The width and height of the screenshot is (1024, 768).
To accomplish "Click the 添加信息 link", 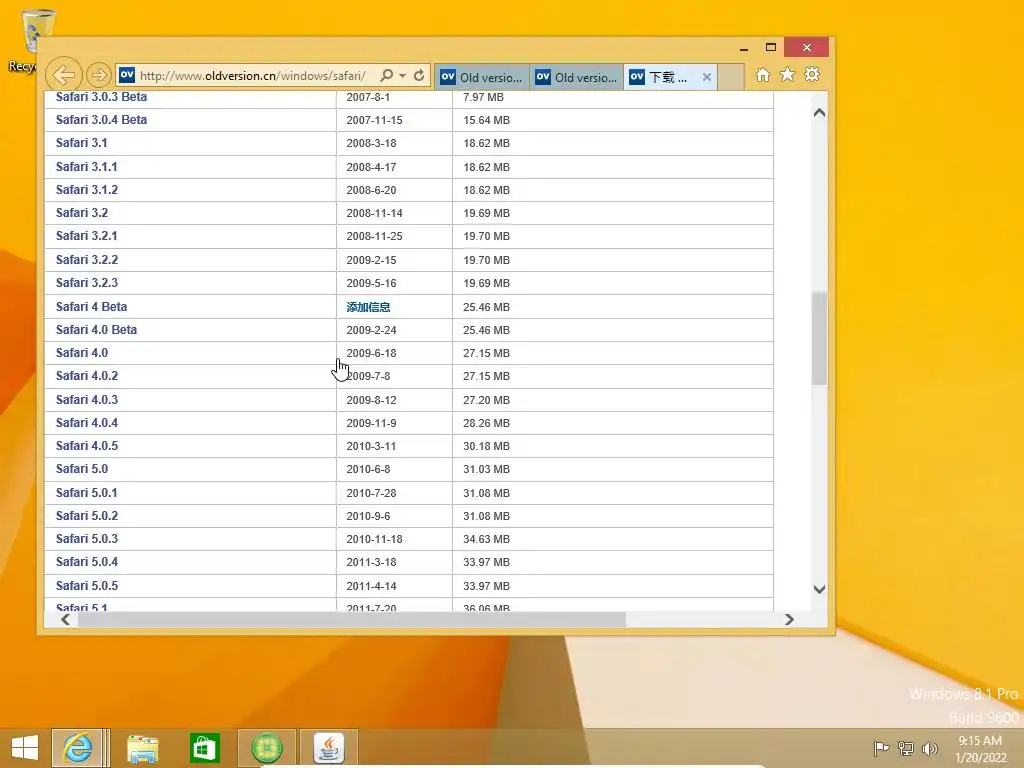I will click(x=368, y=307).
